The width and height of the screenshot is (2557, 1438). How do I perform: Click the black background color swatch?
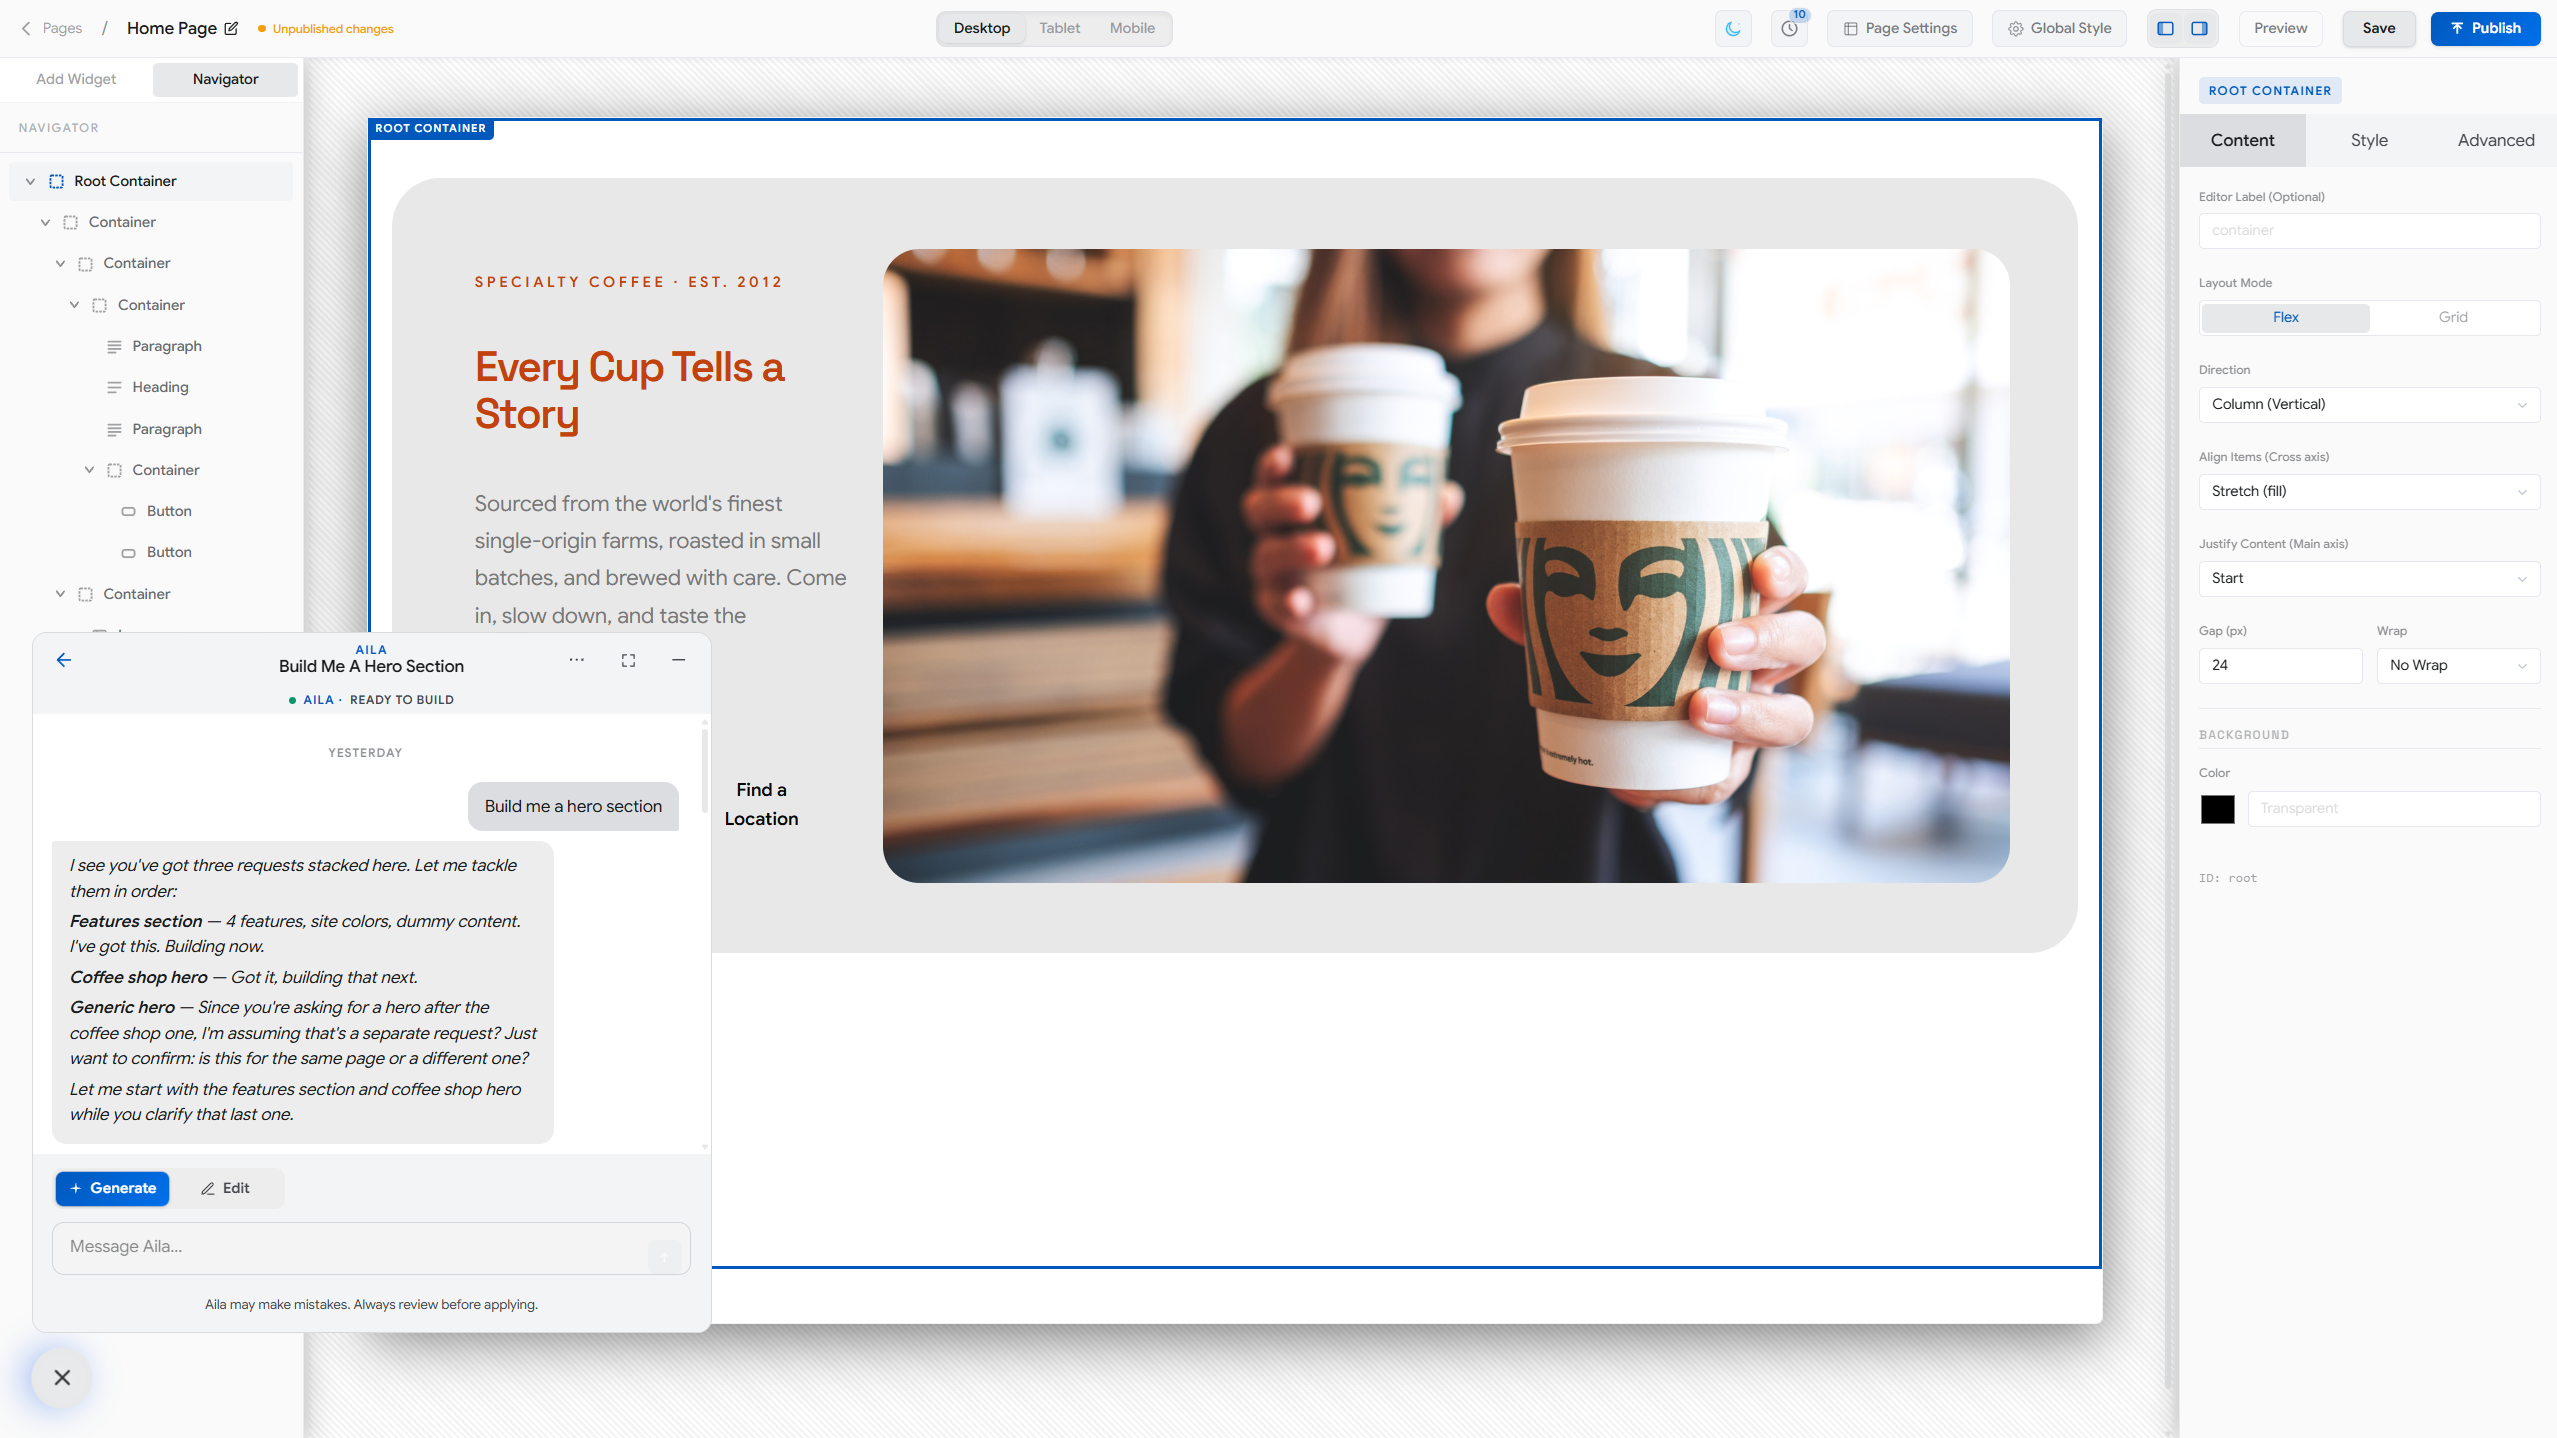pos(2217,808)
